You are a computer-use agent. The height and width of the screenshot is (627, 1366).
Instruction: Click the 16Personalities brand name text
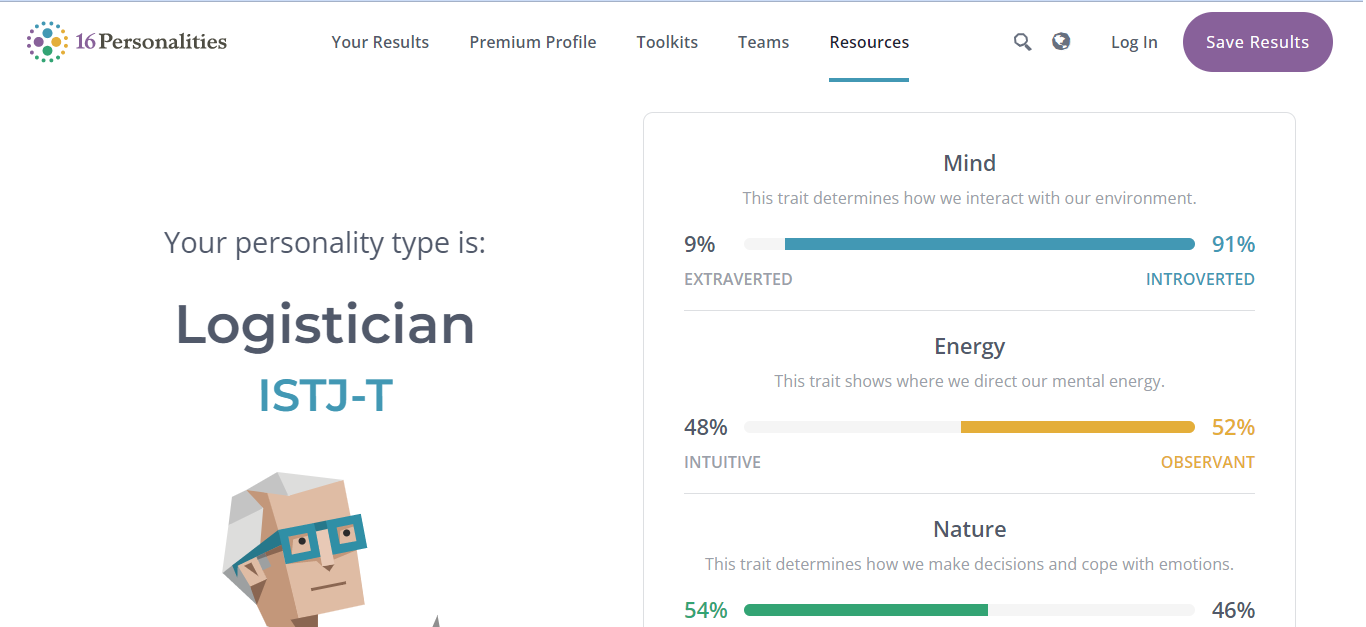tap(151, 42)
